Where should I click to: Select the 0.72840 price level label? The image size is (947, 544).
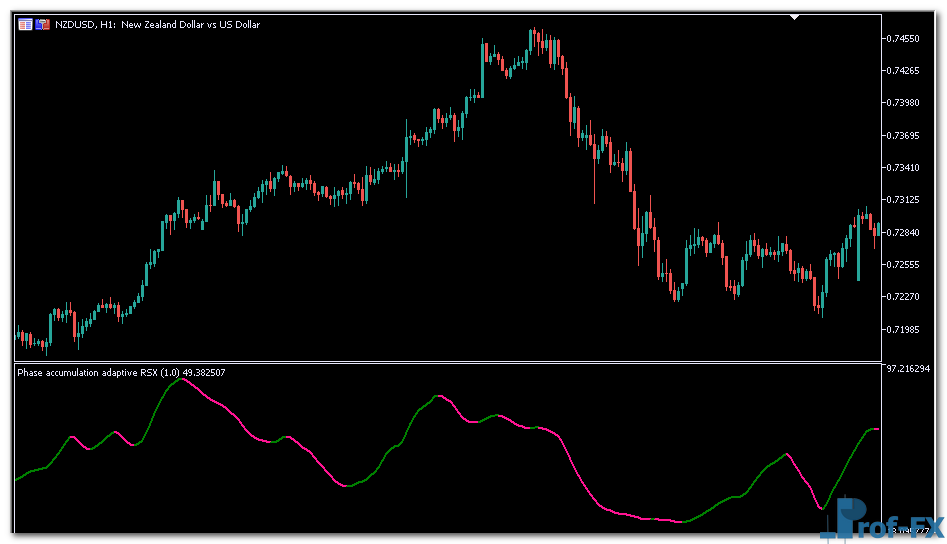(x=904, y=233)
